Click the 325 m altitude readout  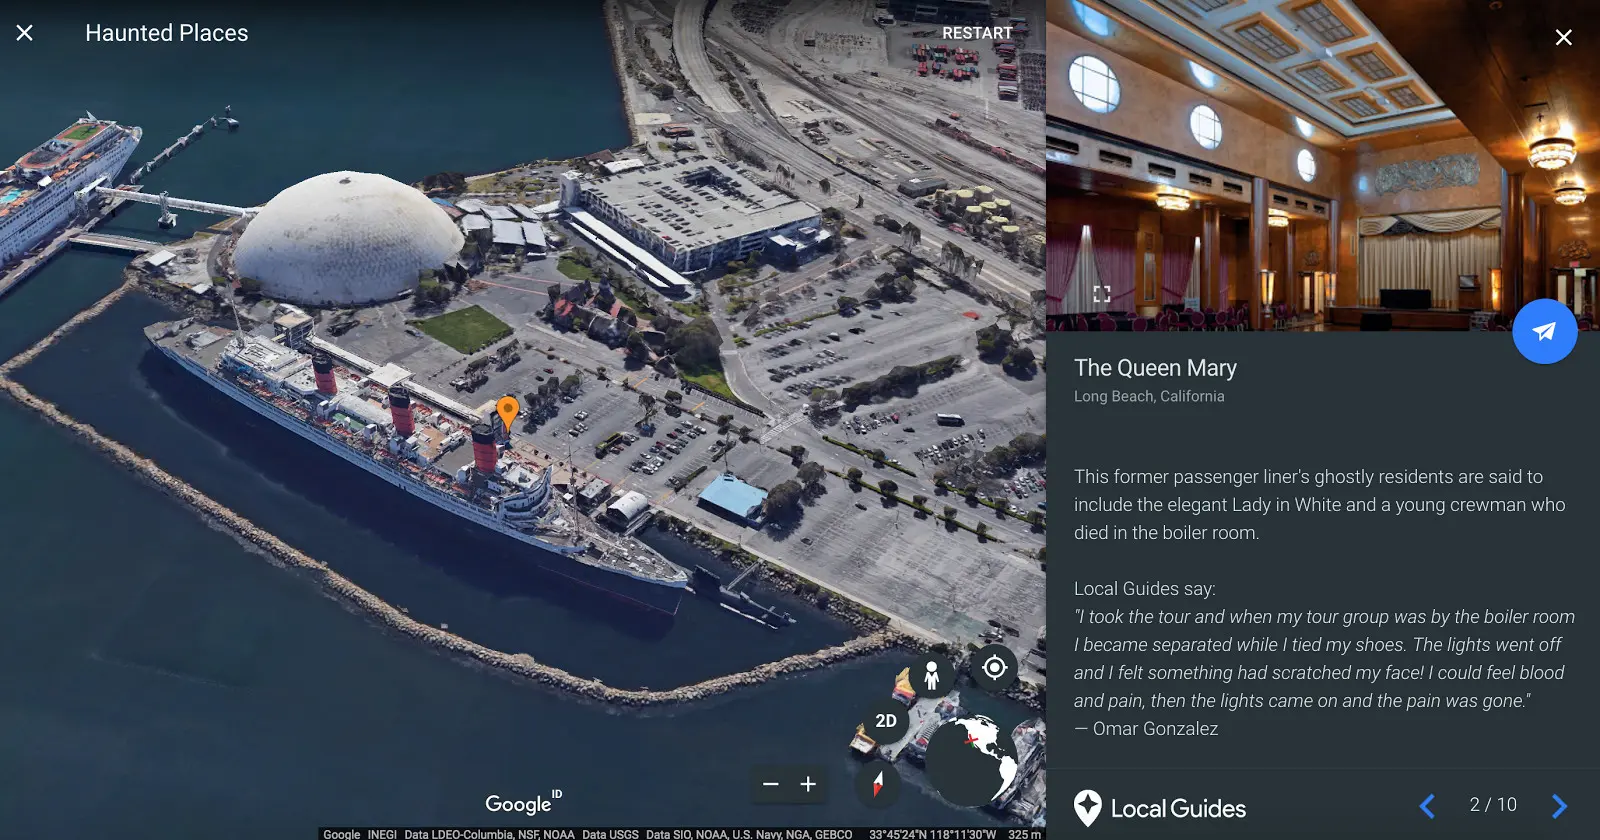[1024, 834]
